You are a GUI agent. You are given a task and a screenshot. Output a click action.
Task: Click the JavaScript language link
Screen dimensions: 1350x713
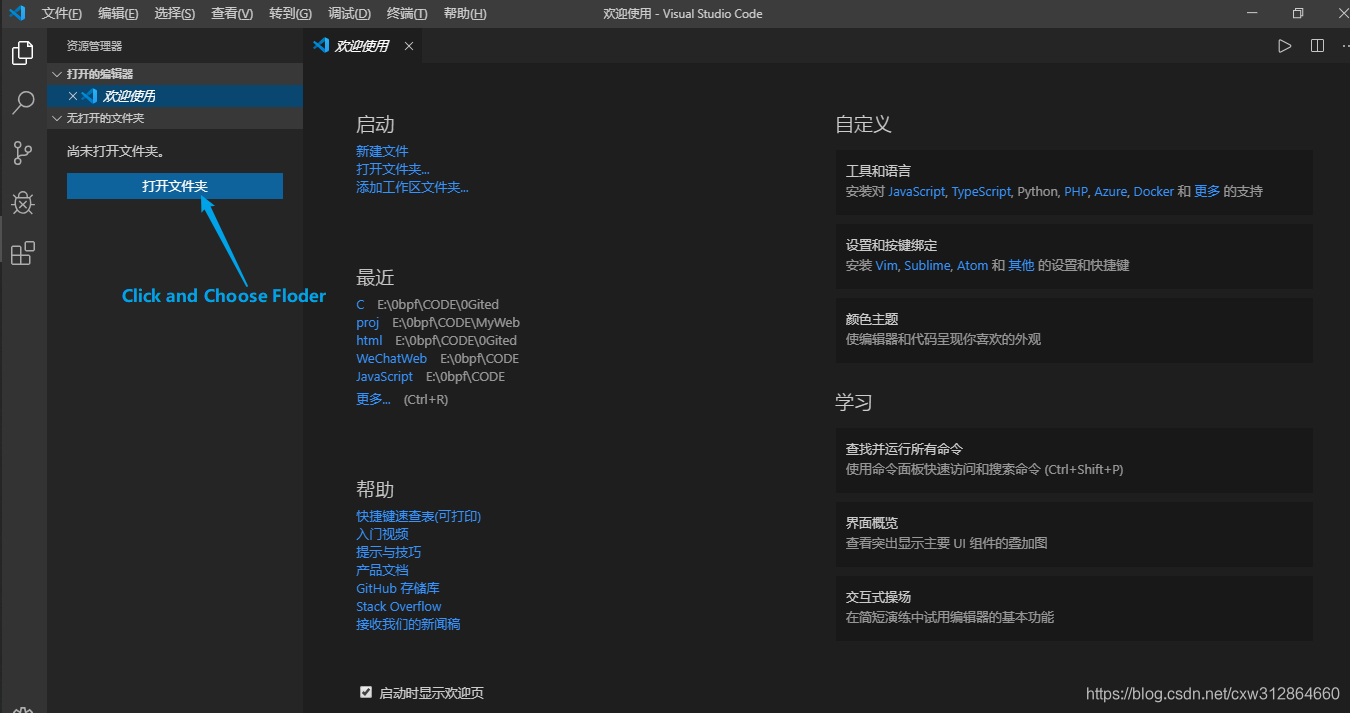point(916,191)
